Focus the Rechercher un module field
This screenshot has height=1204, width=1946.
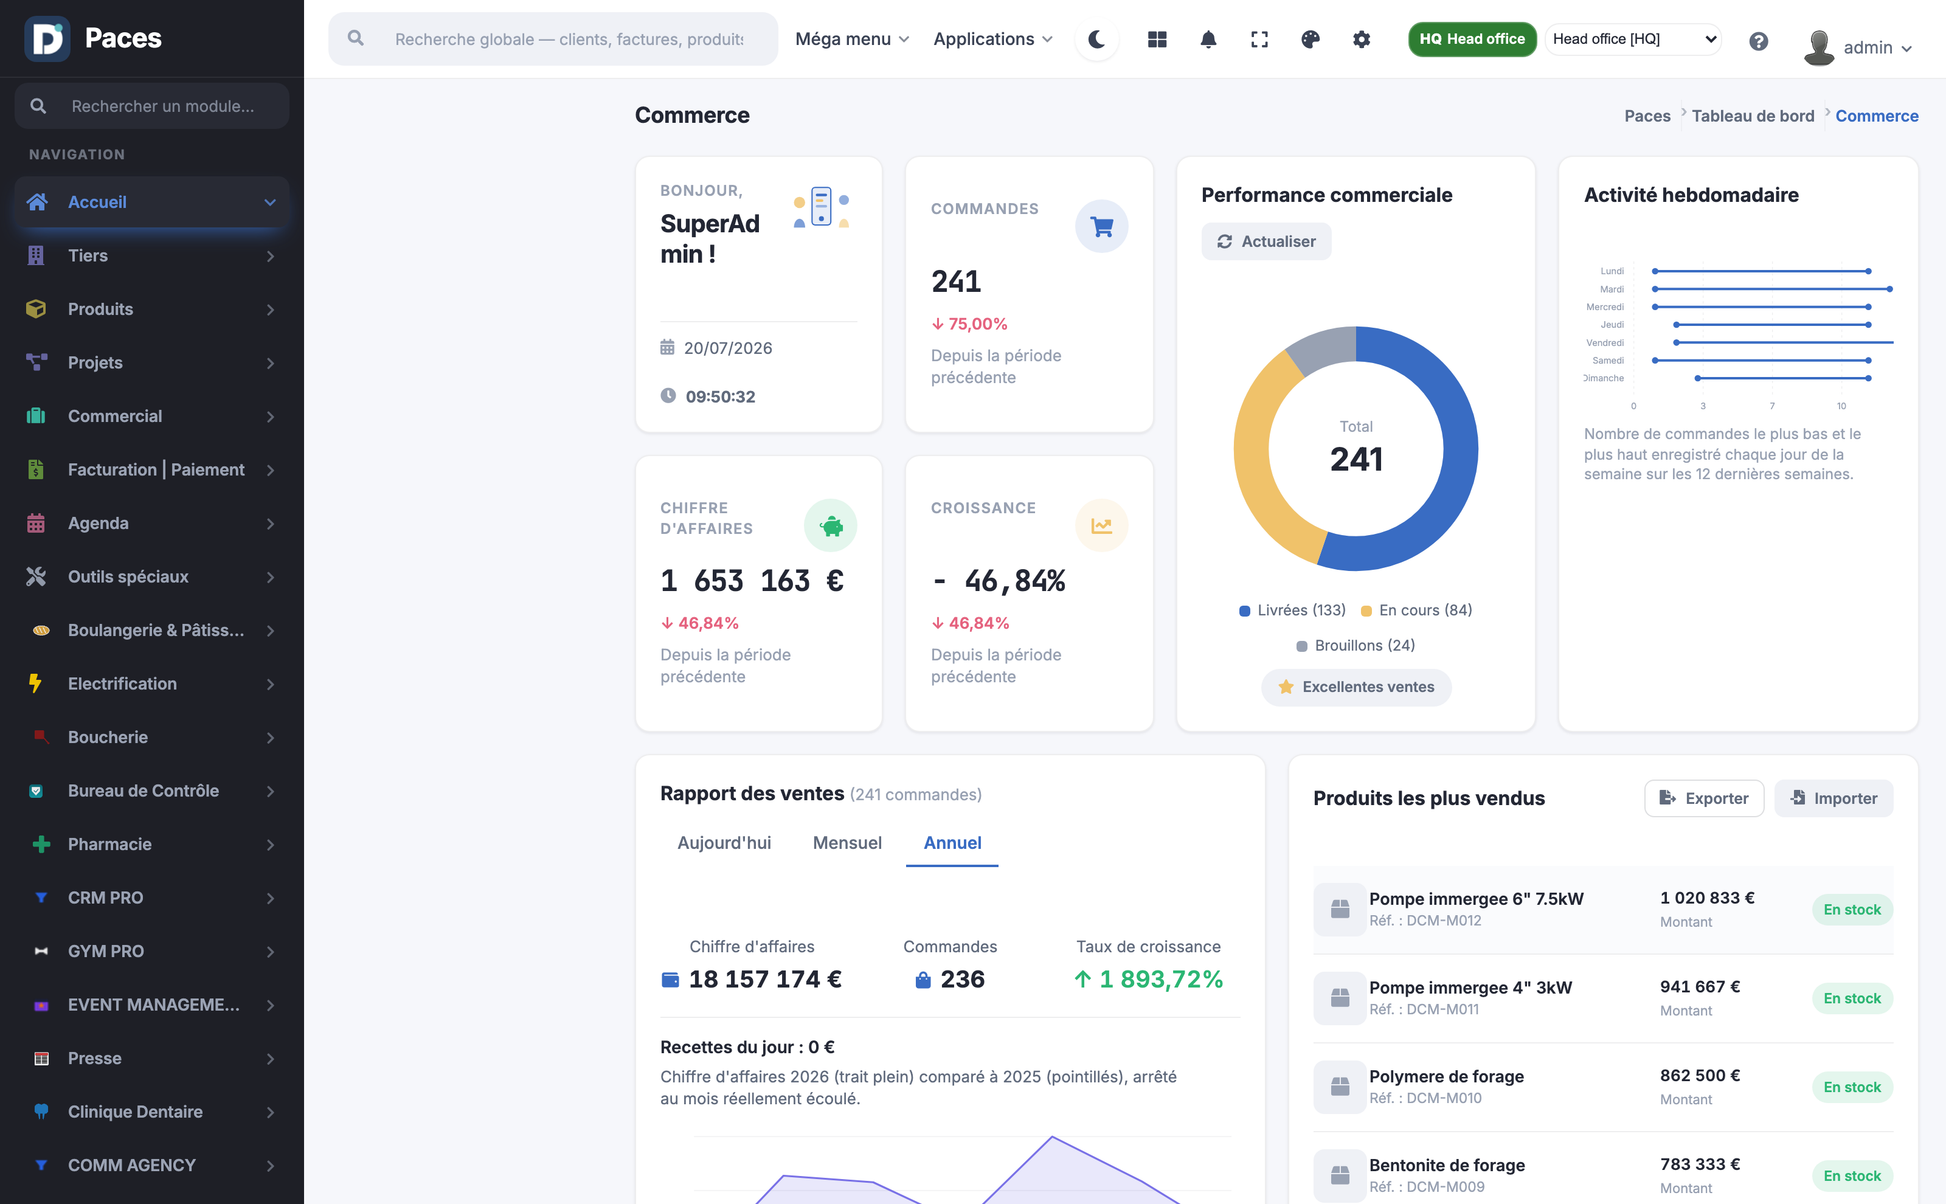pyautogui.click(x=152, y=106)
